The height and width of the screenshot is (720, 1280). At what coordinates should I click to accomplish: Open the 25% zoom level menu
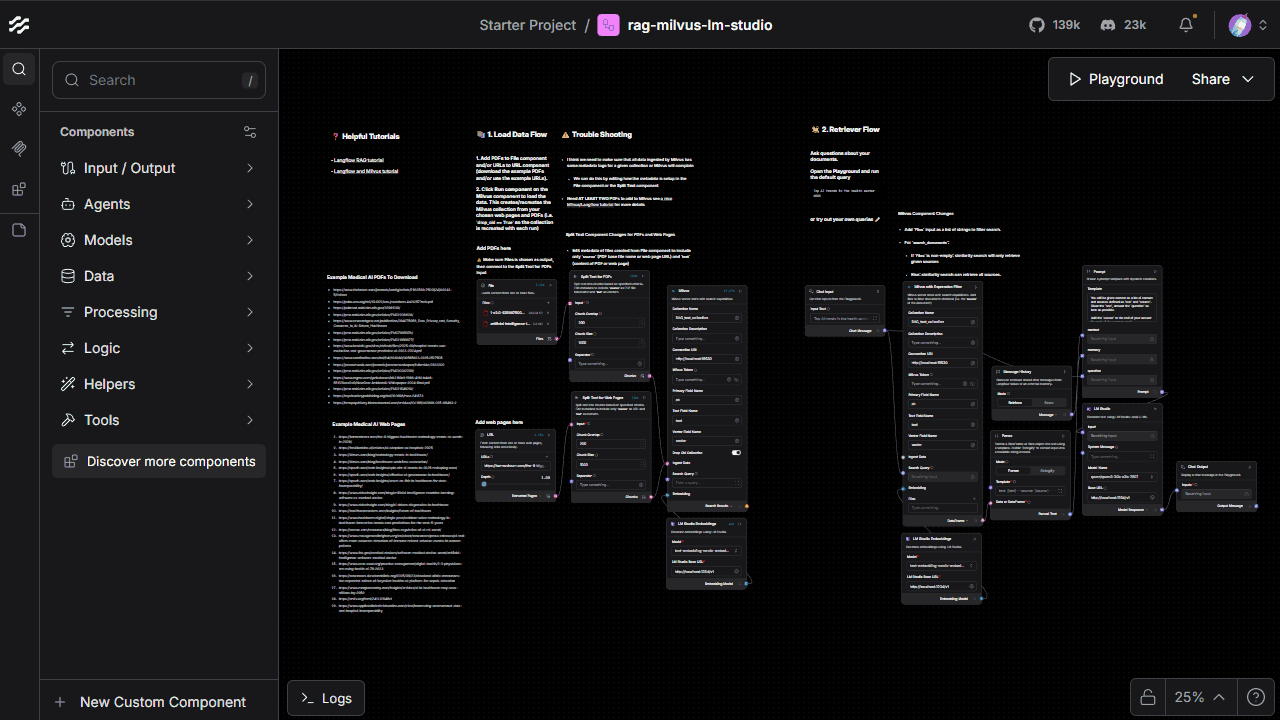pos(1199,697)
